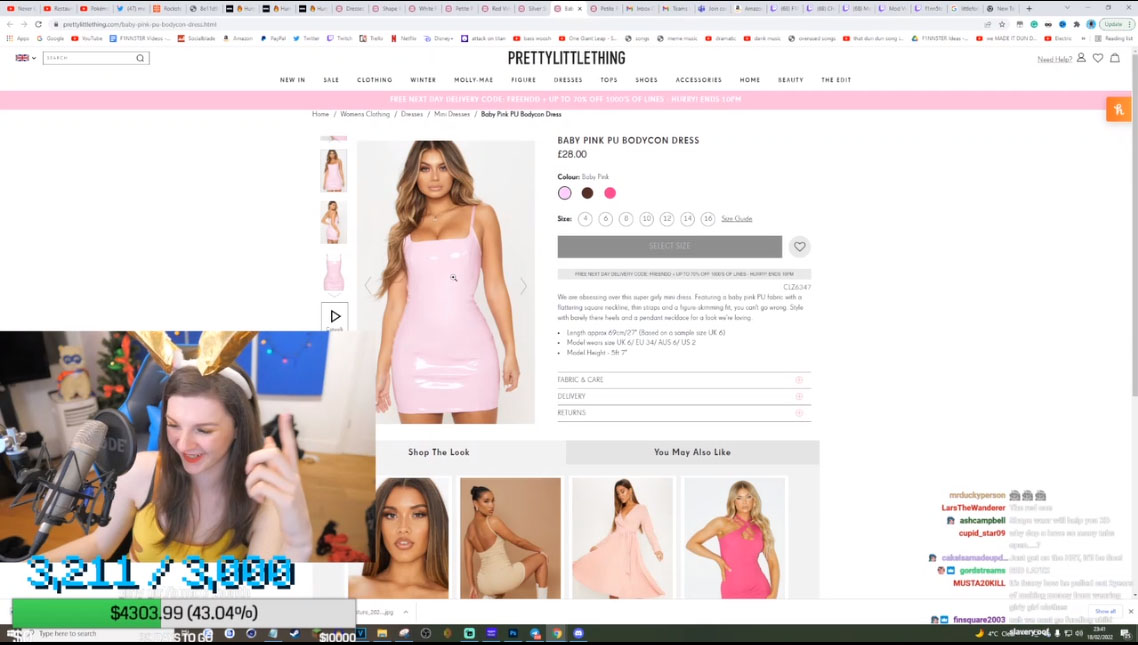Viewport: 1138px width, 645px height.
Task: Select size 10
Action: 646,218
